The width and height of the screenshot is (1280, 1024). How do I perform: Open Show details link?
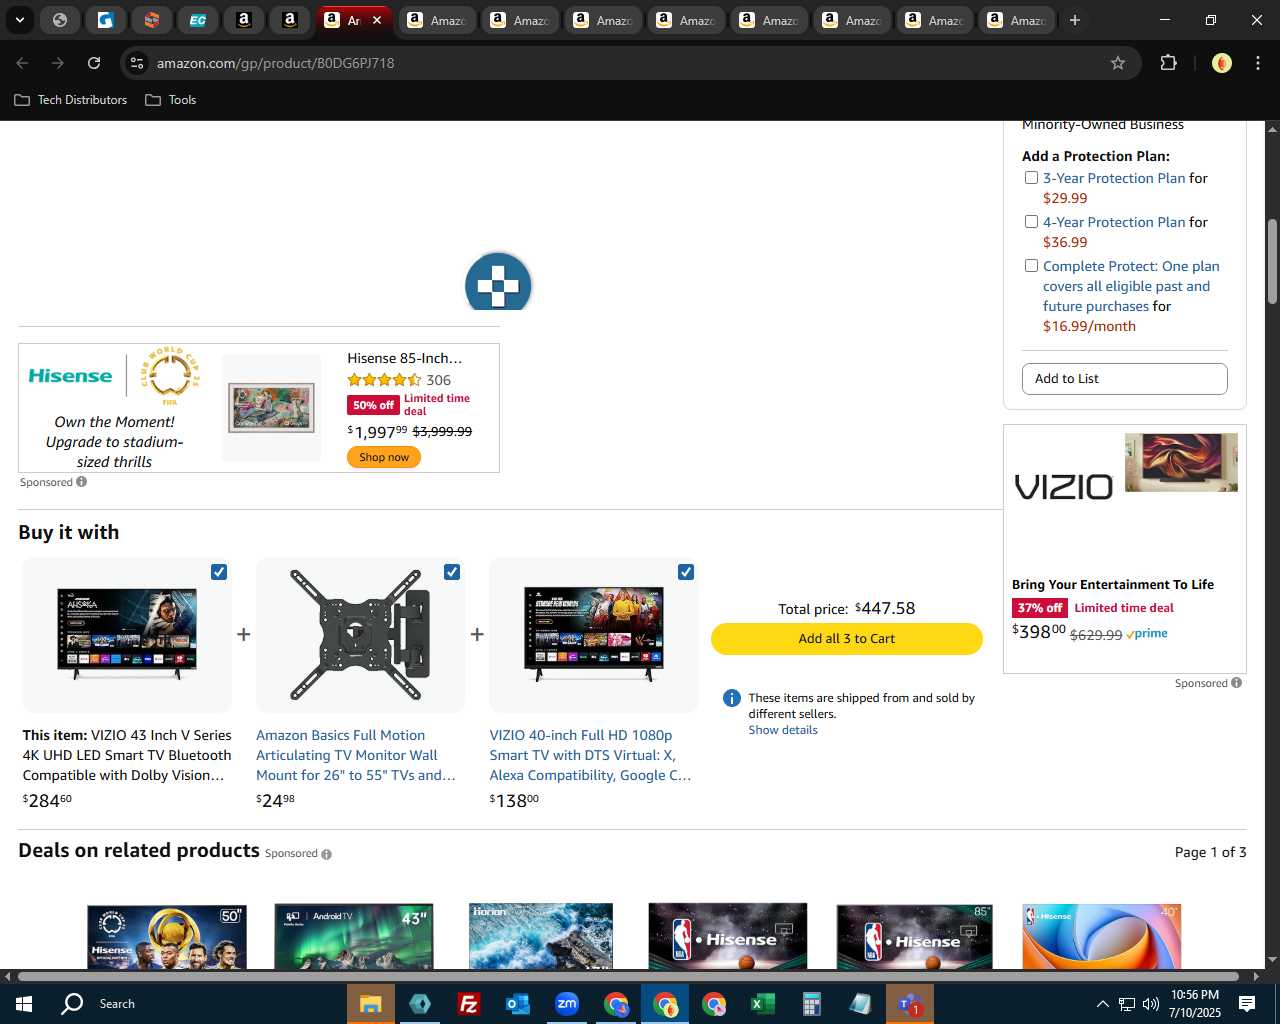pos(783,730)
